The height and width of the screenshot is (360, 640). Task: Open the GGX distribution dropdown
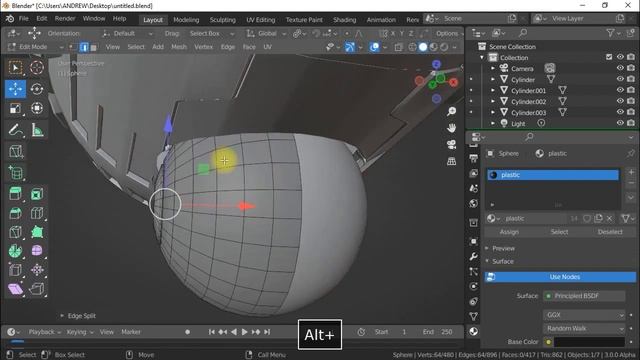pos(584,315)
